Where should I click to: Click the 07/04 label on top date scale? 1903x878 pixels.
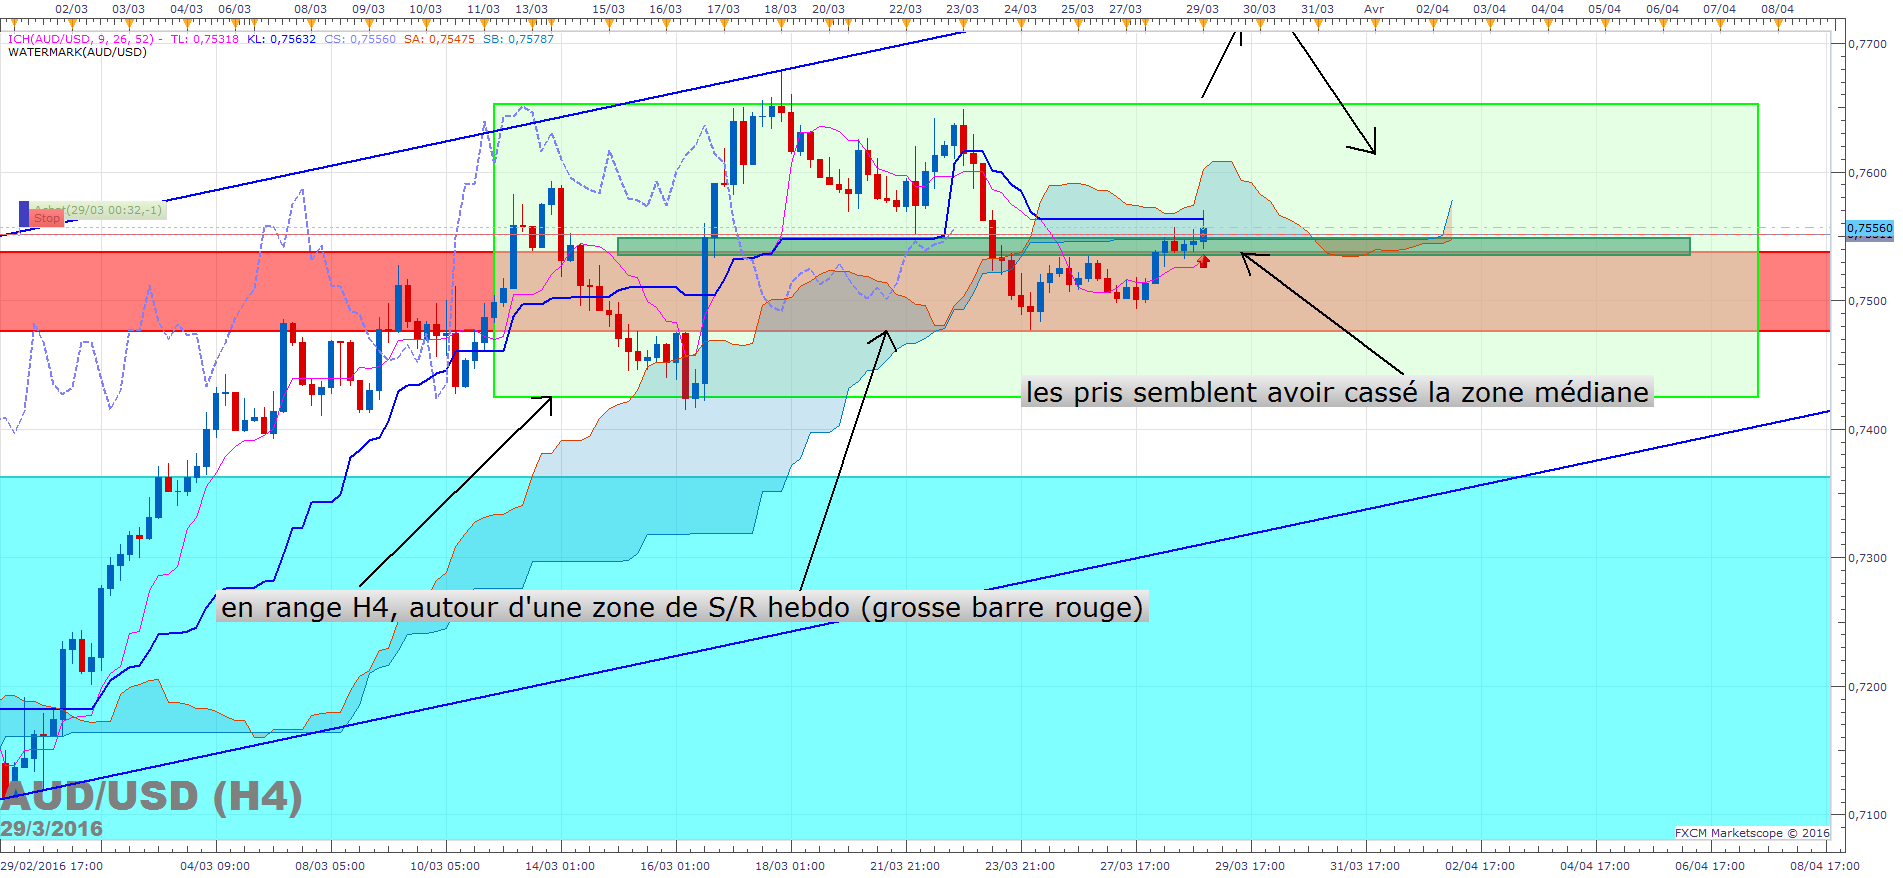1719,9
